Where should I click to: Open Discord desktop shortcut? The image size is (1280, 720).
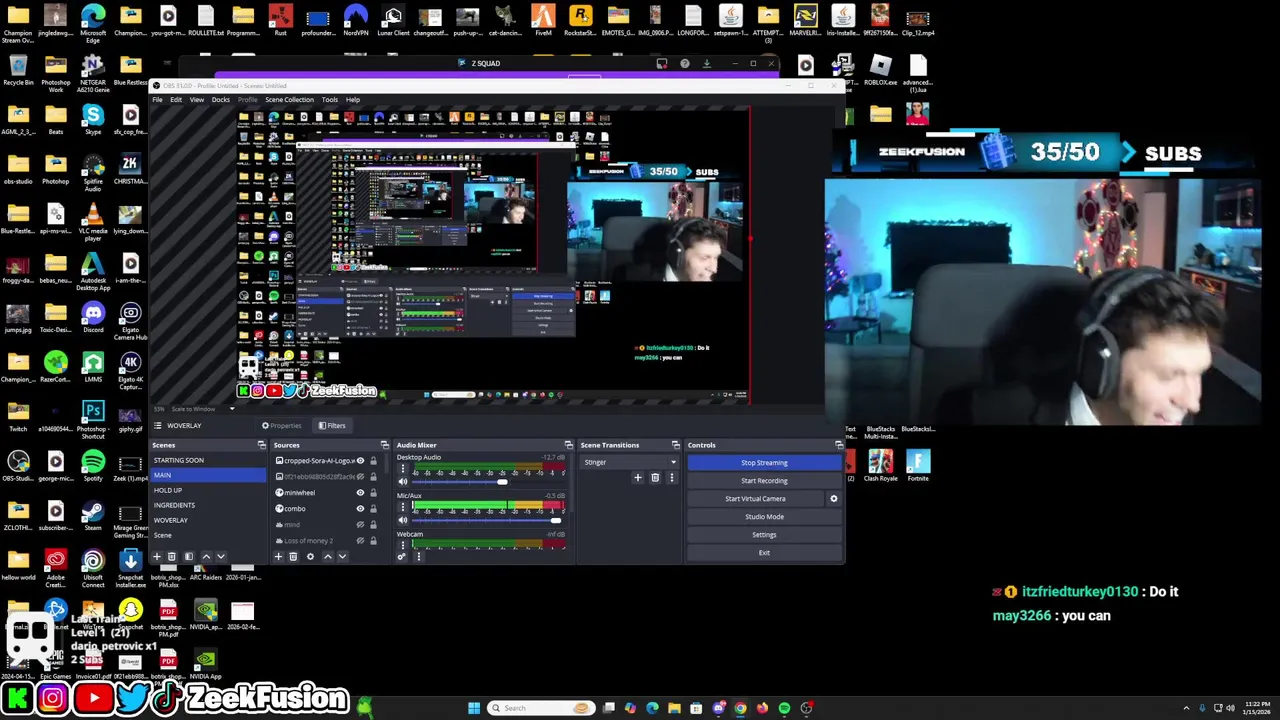click(x=93, y=319)
